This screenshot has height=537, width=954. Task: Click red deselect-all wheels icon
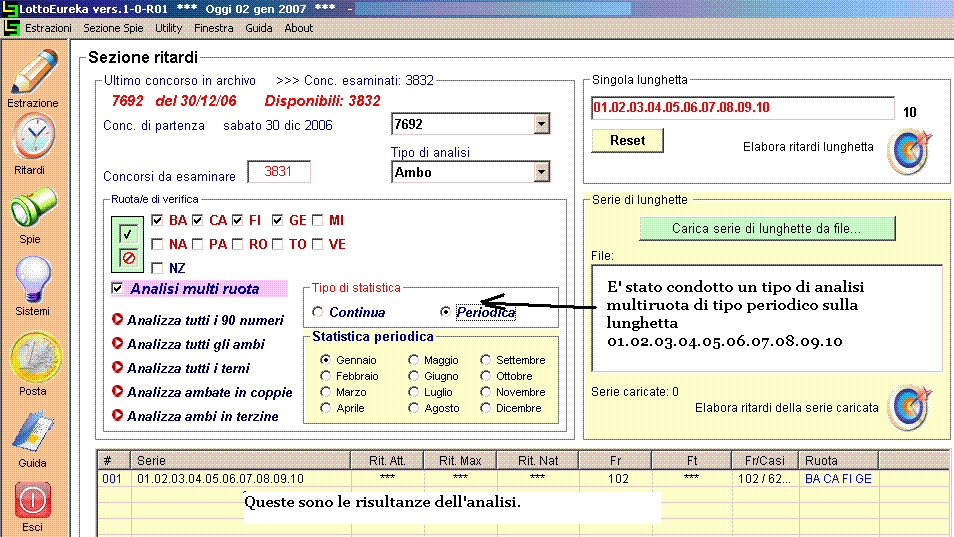[128, 258]
